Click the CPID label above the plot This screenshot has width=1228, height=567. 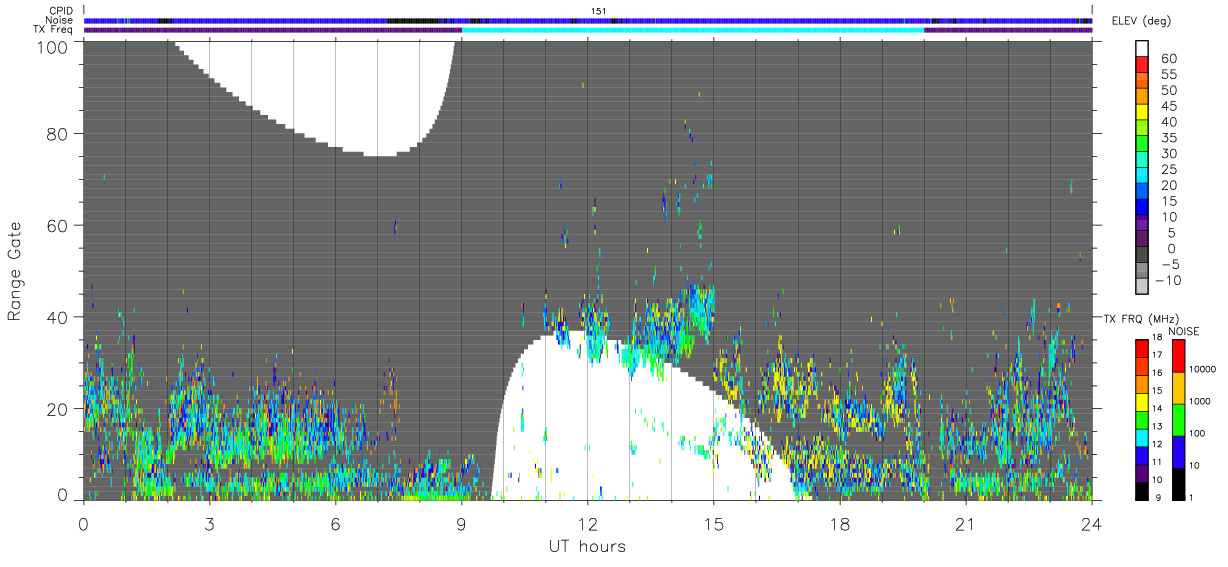tap(60, 11)
